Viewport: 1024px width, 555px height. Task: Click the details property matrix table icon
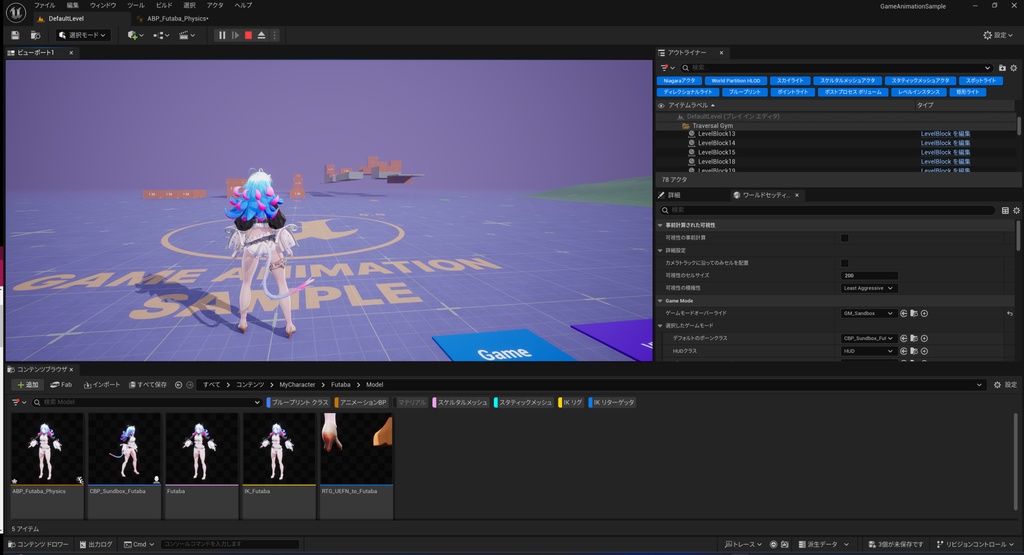coord(1005,210)
